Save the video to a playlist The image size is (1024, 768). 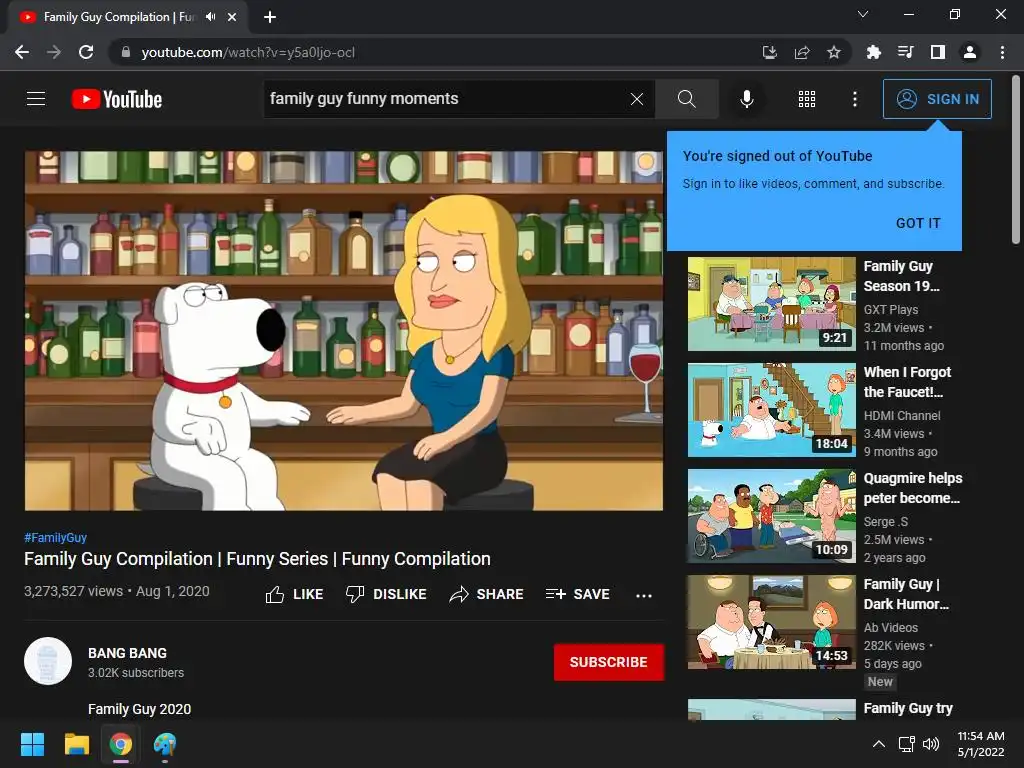point(578,594)
